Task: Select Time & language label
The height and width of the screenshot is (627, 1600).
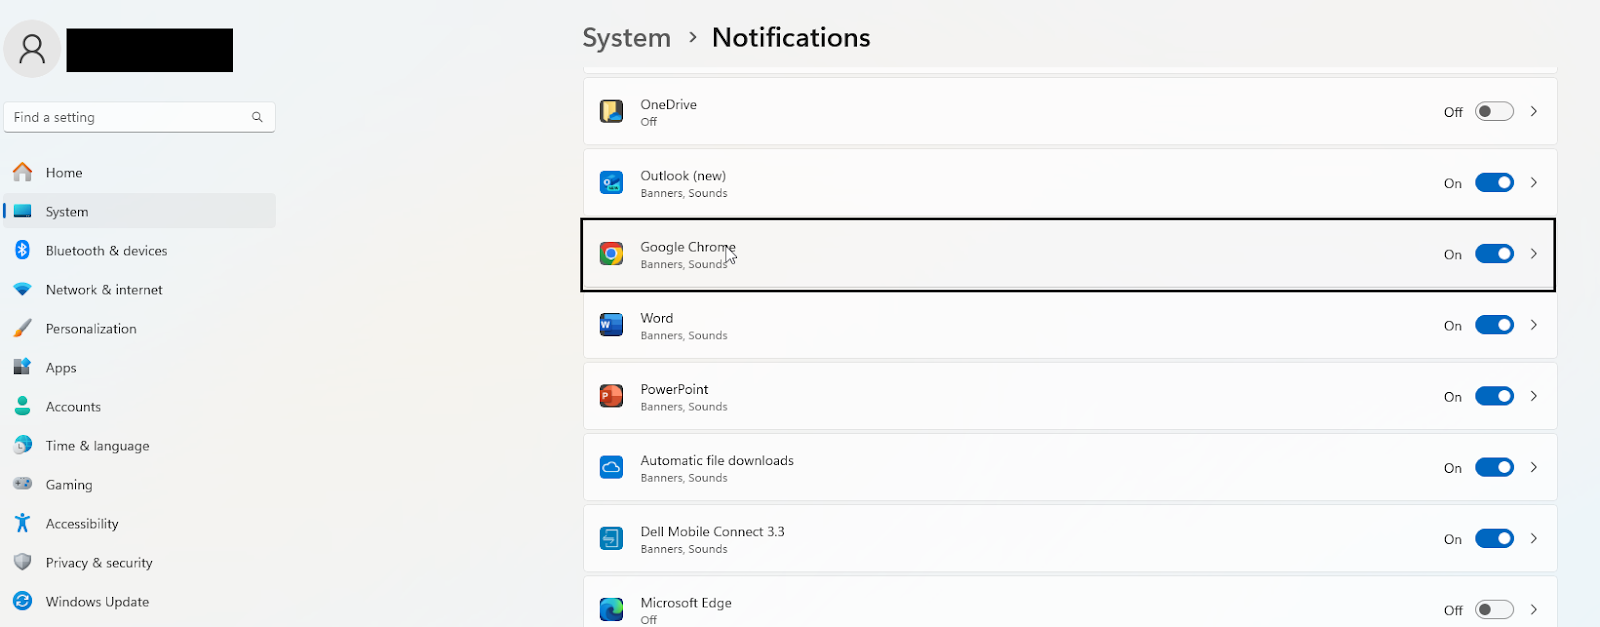Action: click(97, 446)
